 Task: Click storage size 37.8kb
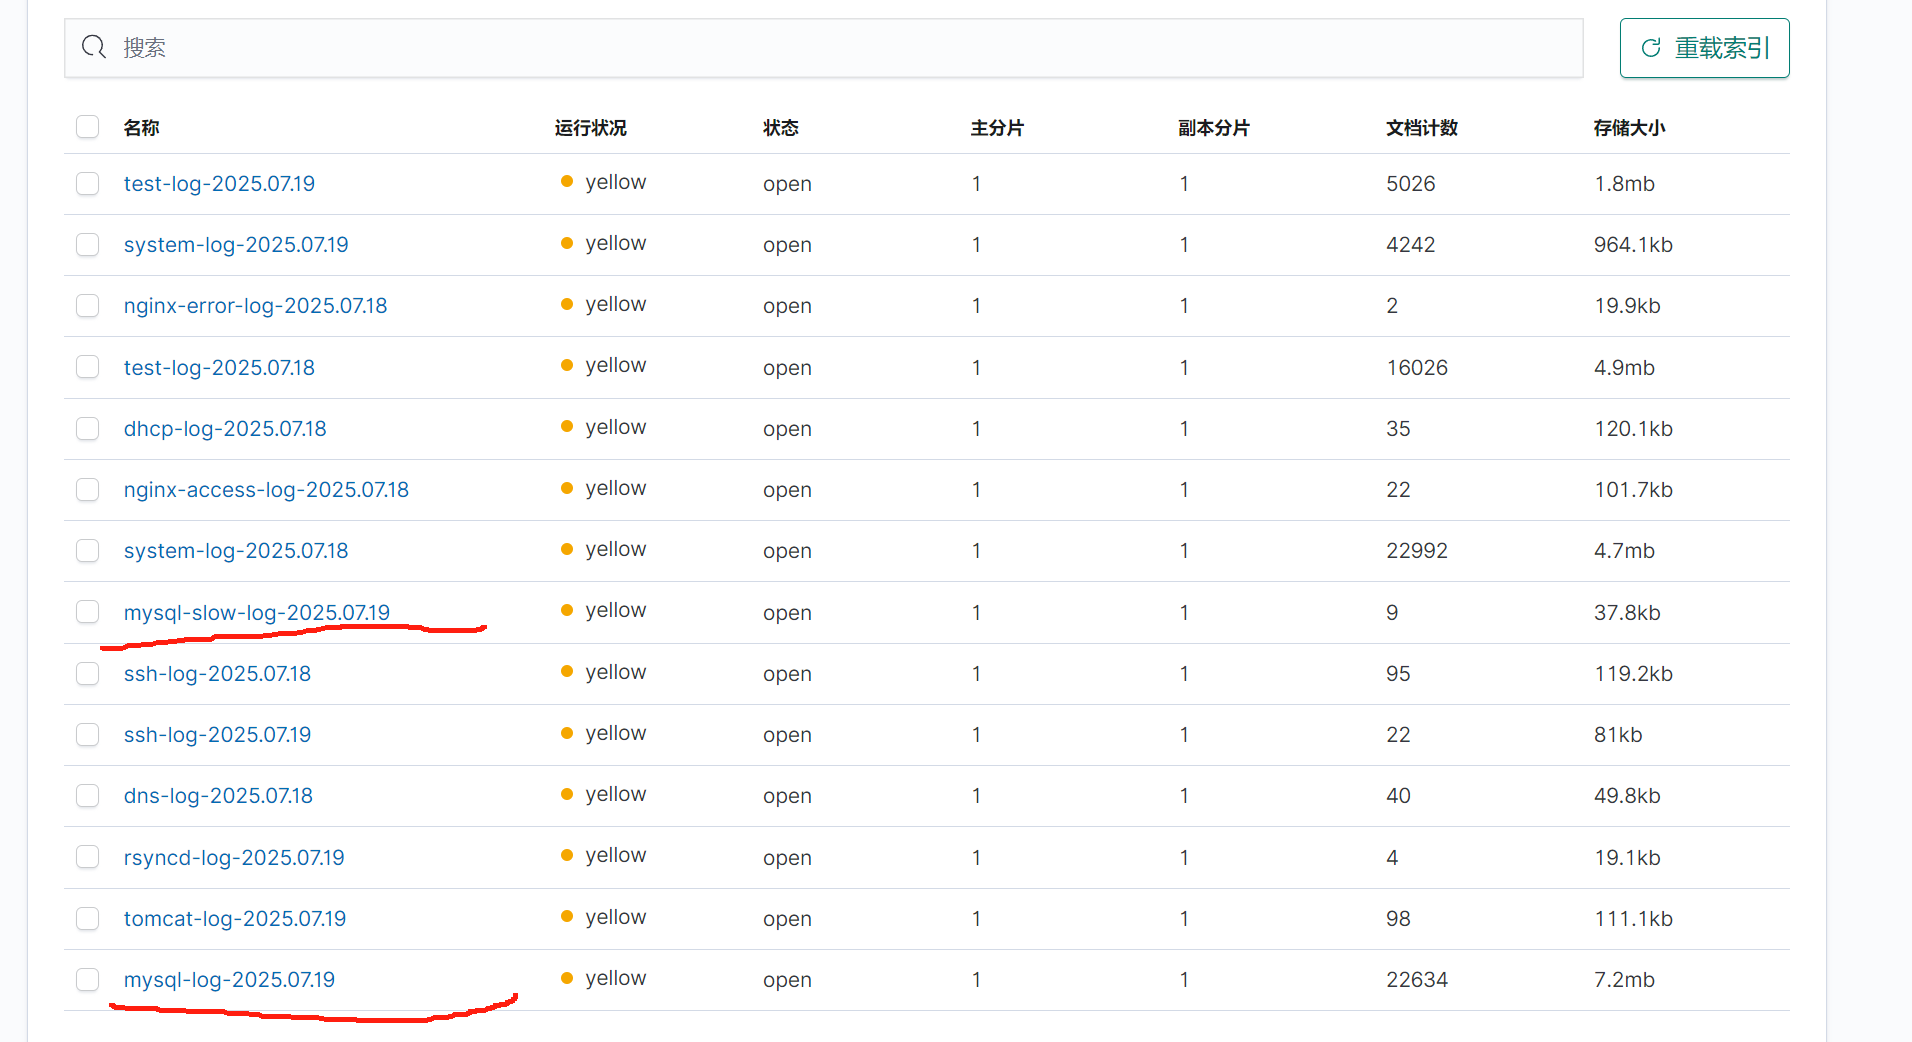tap(1627, 613)
